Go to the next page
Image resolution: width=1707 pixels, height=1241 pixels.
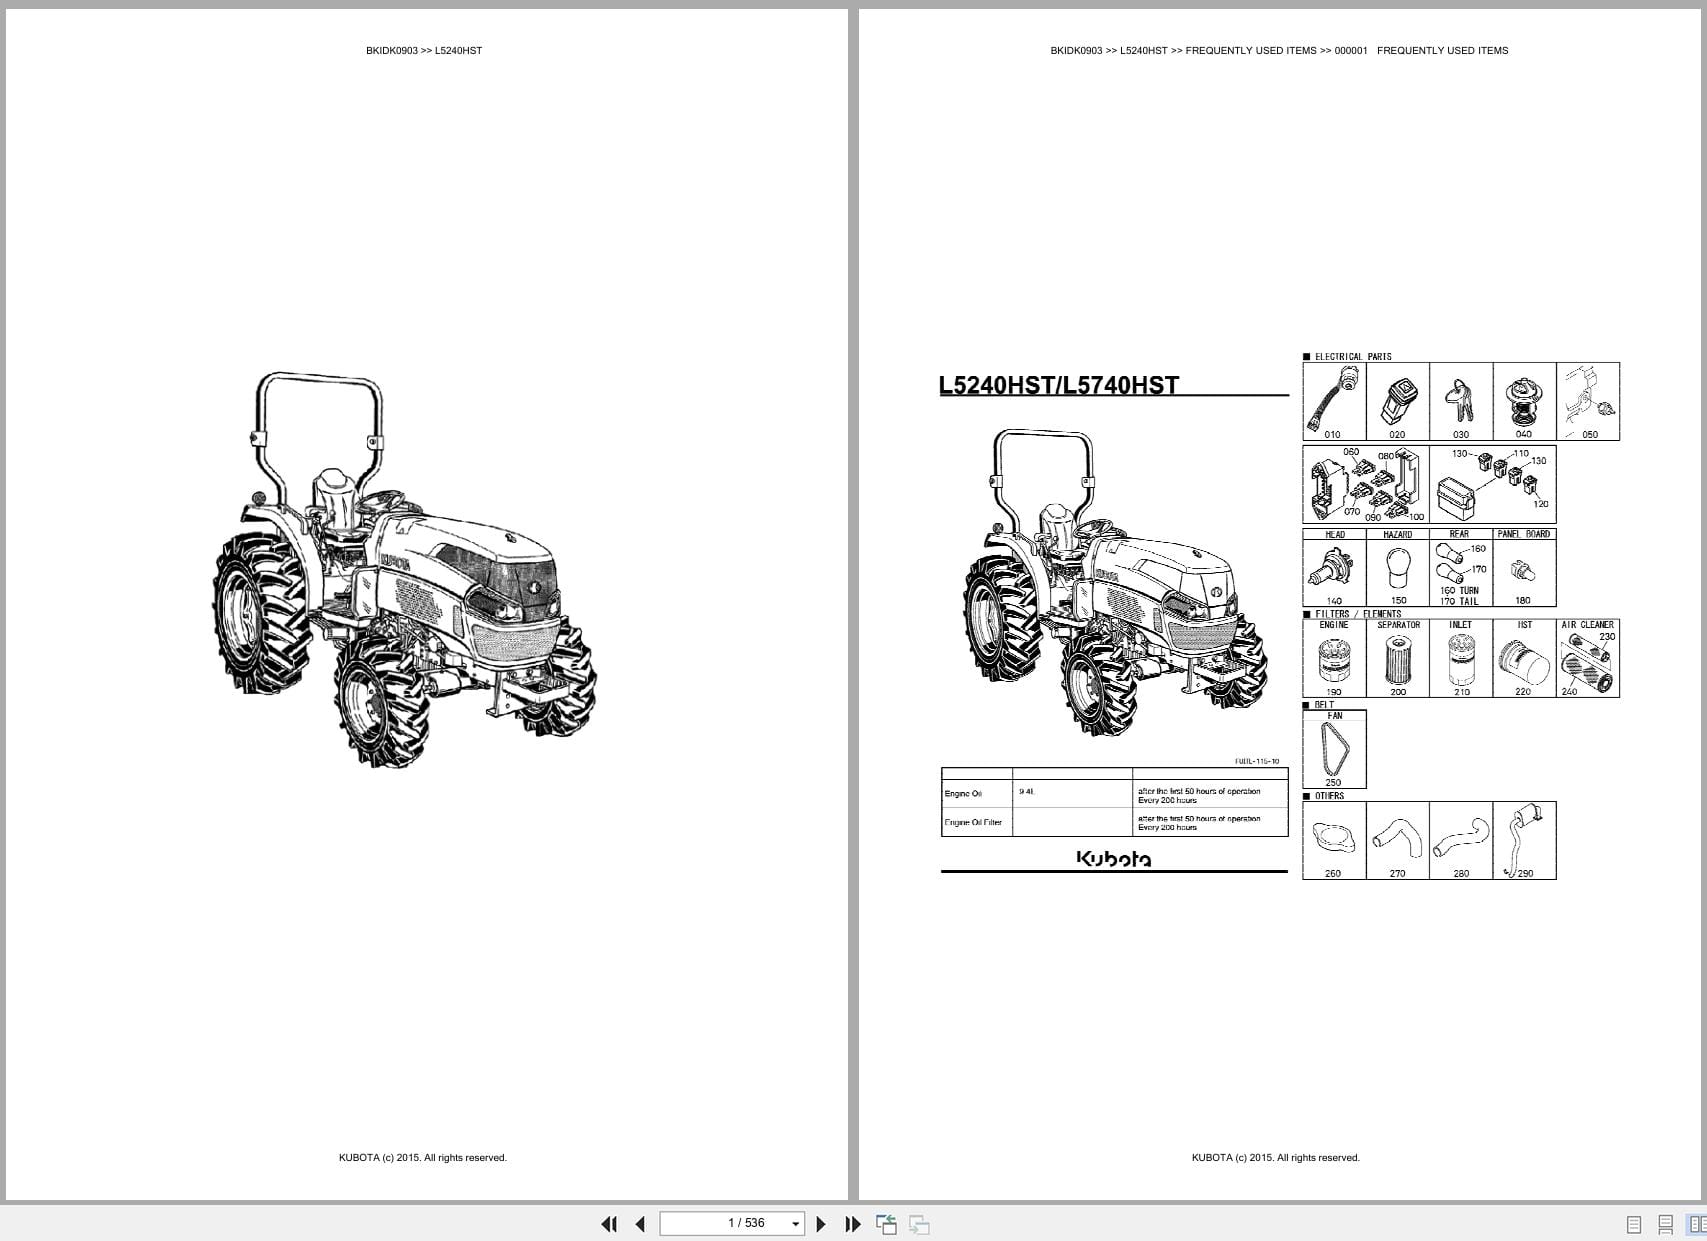(x=821, y=1224)
